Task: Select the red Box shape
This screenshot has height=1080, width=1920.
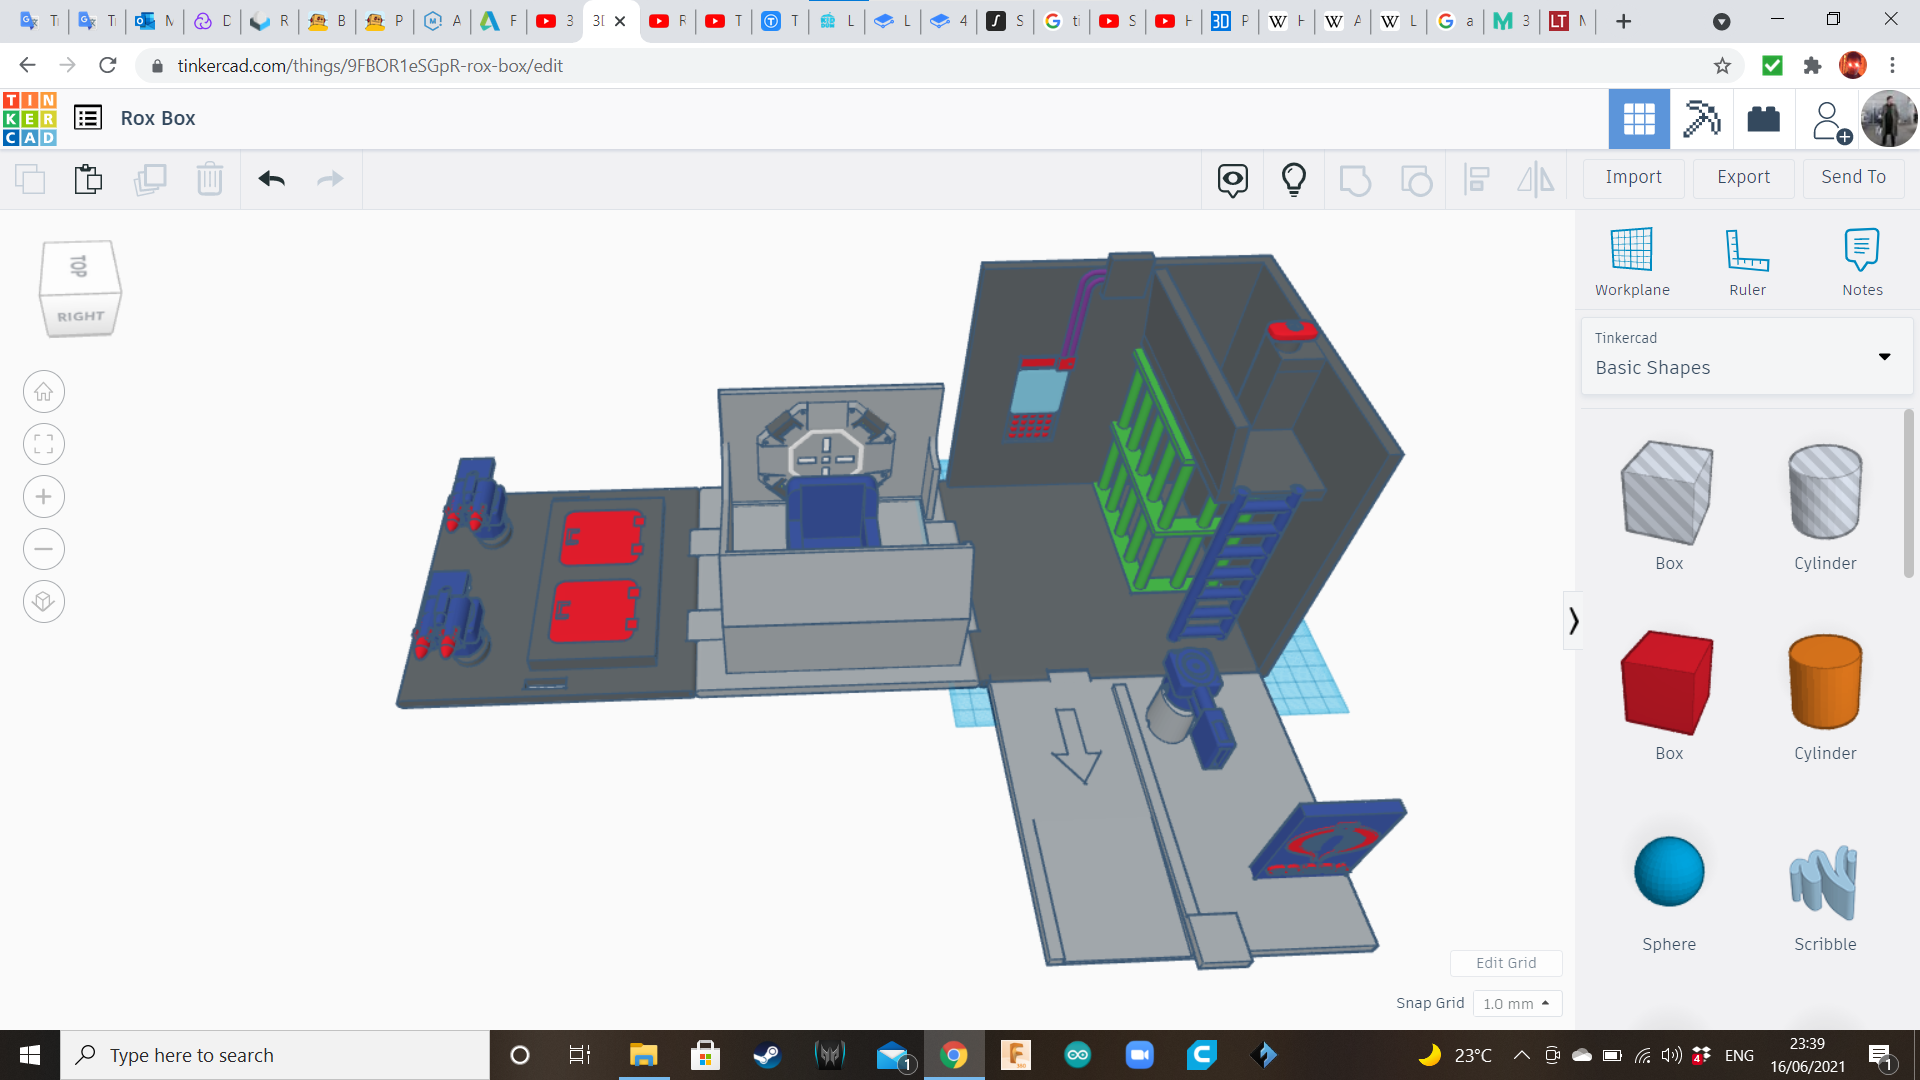Action: [1668, 683]
